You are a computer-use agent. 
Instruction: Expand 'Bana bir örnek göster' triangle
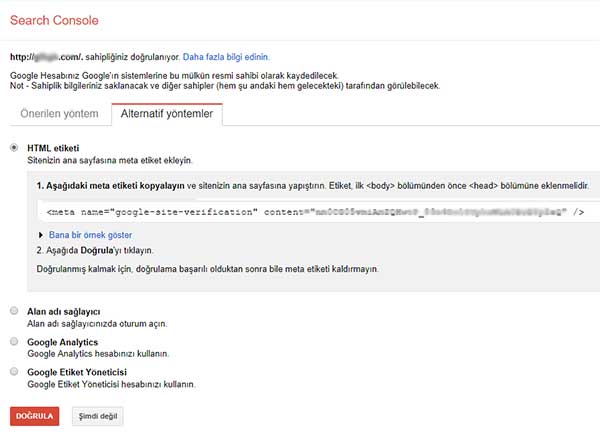(41, 235)
